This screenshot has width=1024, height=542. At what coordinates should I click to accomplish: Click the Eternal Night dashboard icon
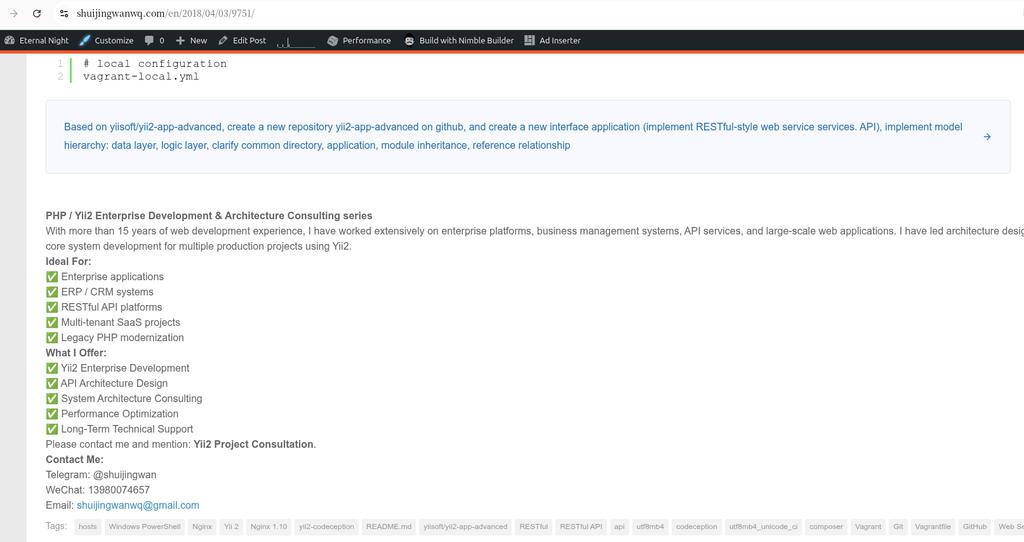coord(10,40)
